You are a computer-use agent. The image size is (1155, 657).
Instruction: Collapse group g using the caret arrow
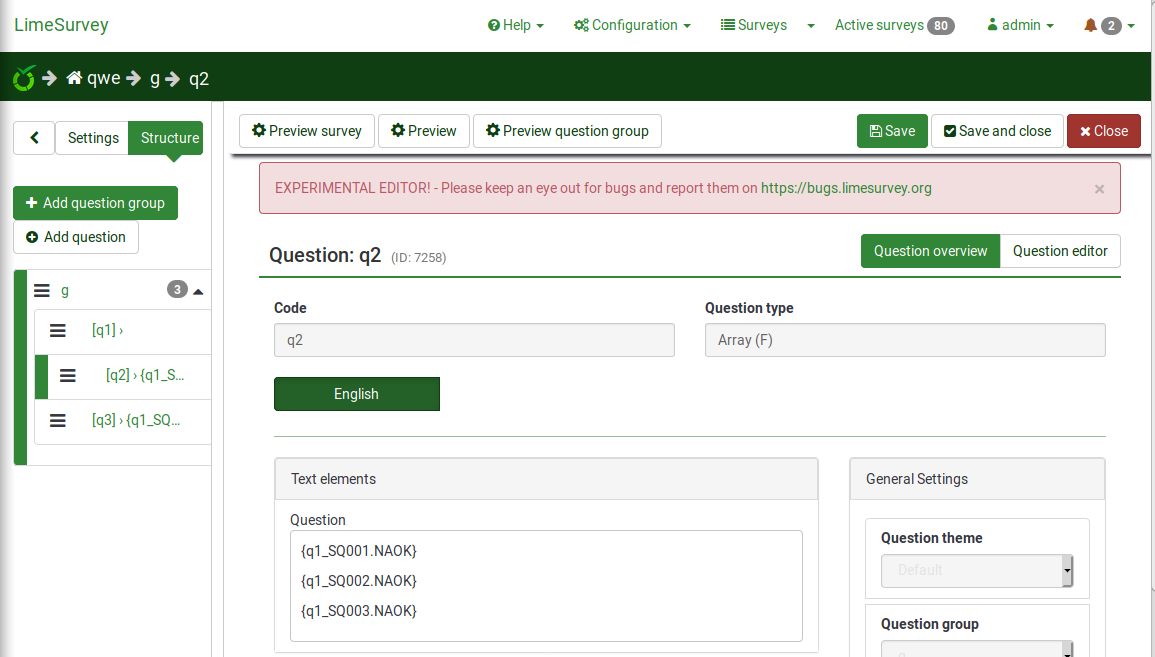coord(198,292)
